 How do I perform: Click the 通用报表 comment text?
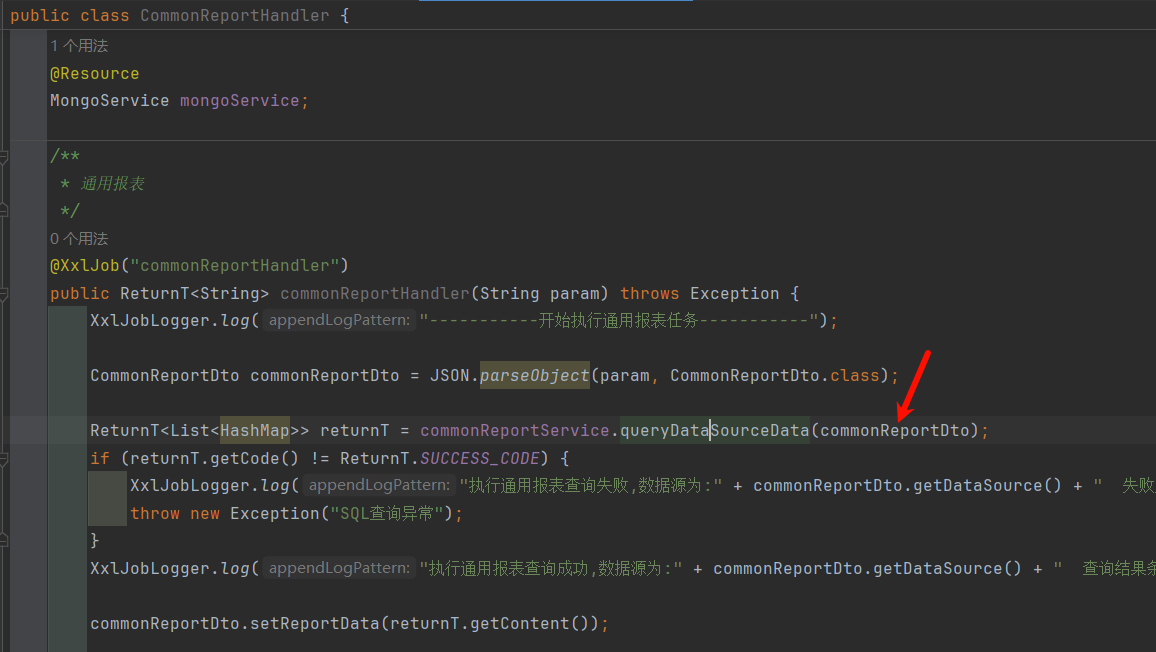[112, 184]
